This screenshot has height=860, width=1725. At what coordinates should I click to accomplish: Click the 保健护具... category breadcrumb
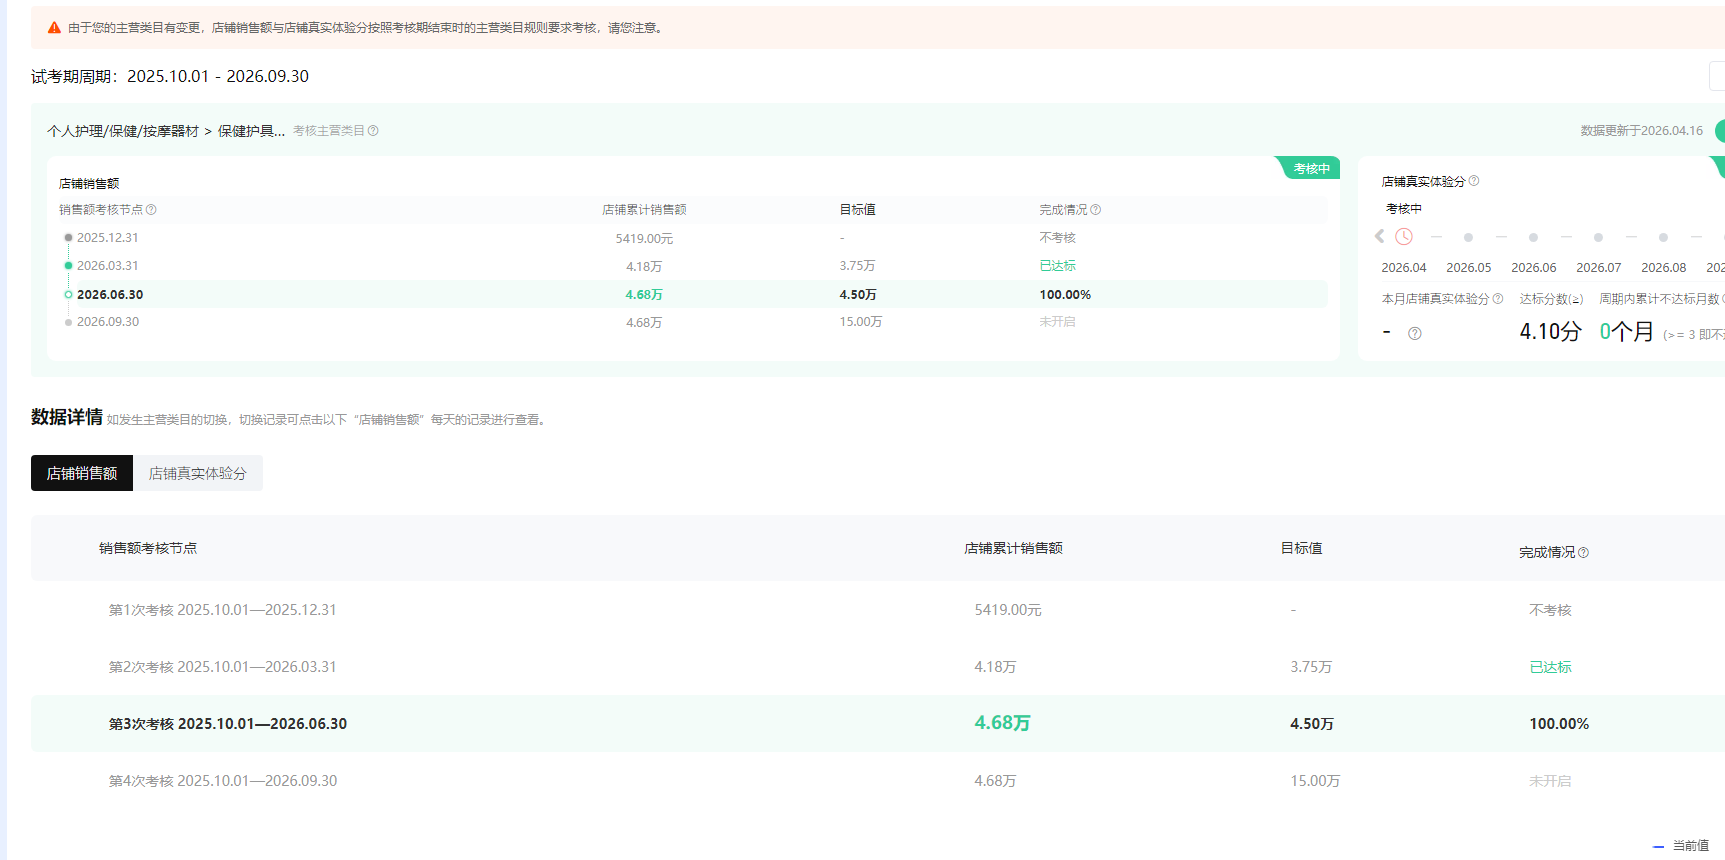coord(251,131)
